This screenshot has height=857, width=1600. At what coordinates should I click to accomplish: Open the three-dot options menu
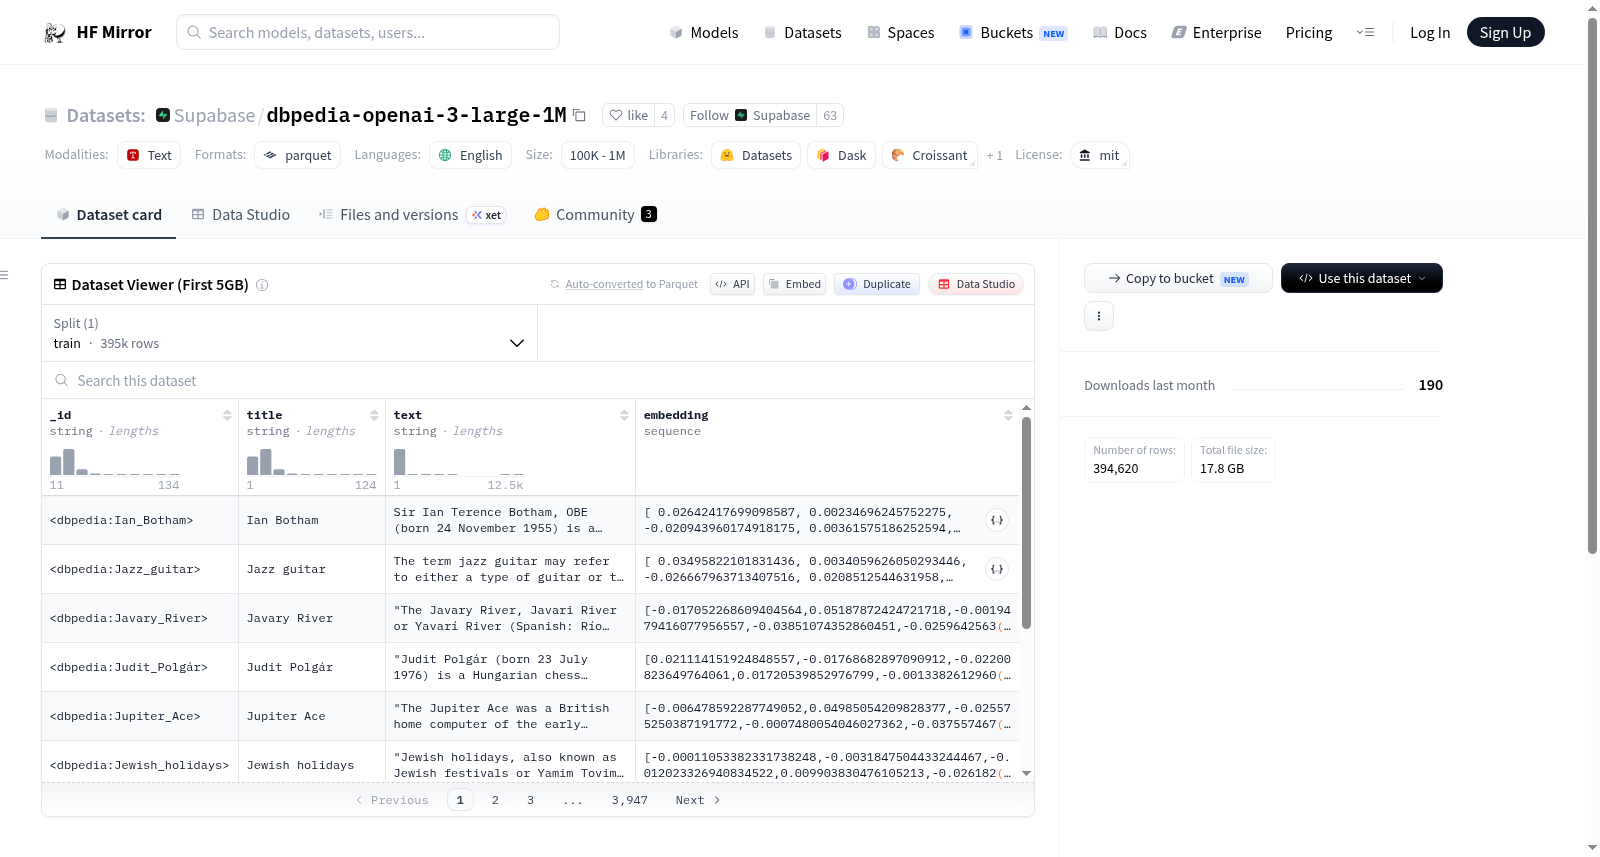point(1099,316)
